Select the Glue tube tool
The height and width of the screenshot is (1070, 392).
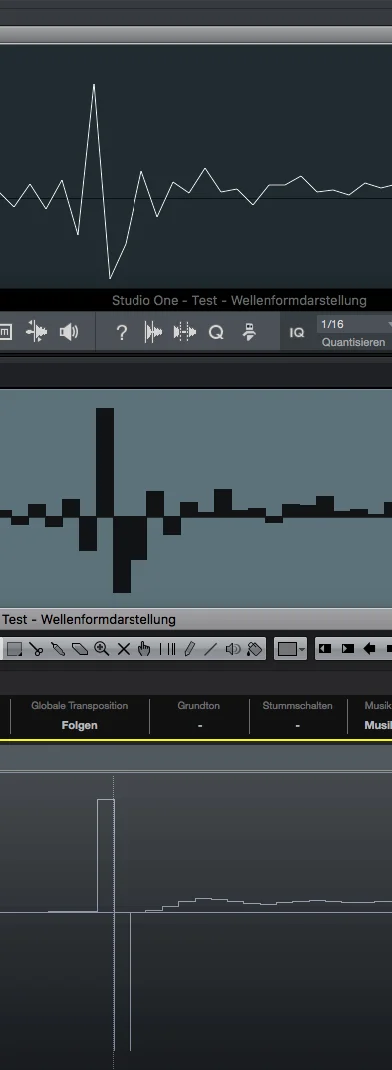[58, 648]
